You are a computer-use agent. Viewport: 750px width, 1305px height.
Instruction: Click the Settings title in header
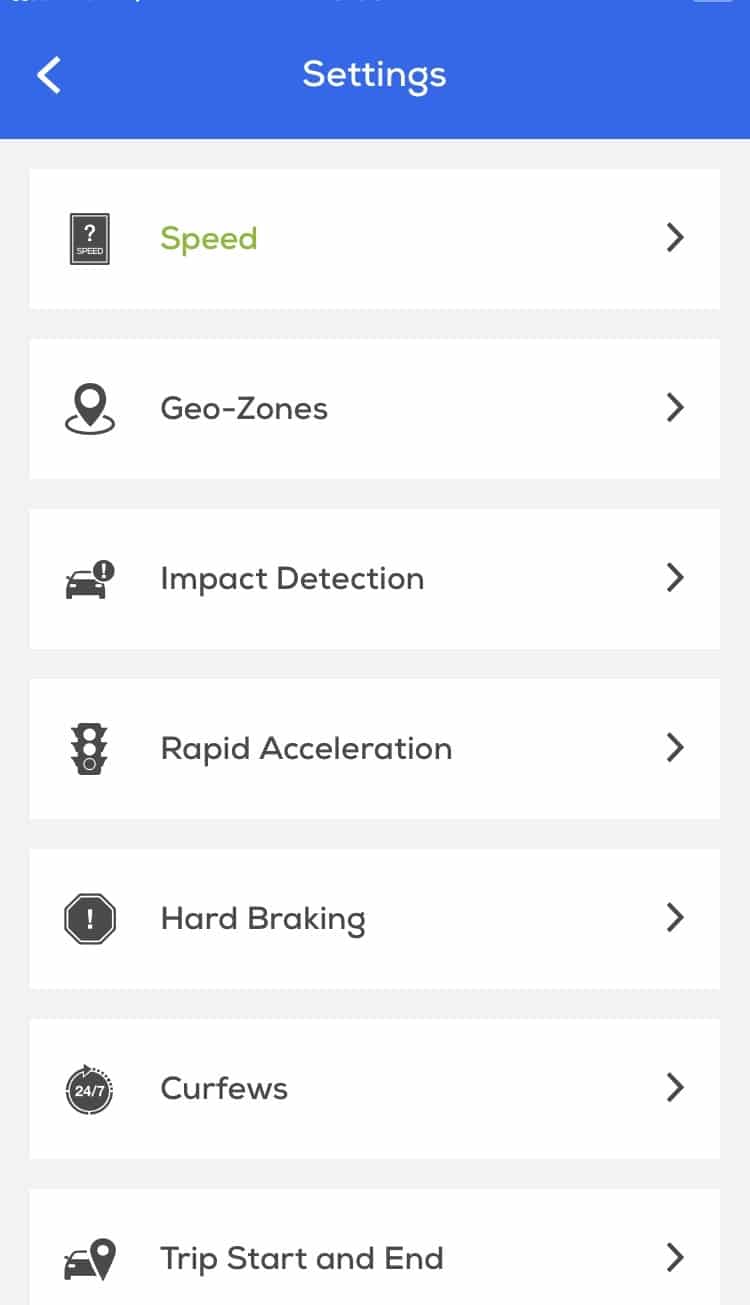[x=374, y=75]
